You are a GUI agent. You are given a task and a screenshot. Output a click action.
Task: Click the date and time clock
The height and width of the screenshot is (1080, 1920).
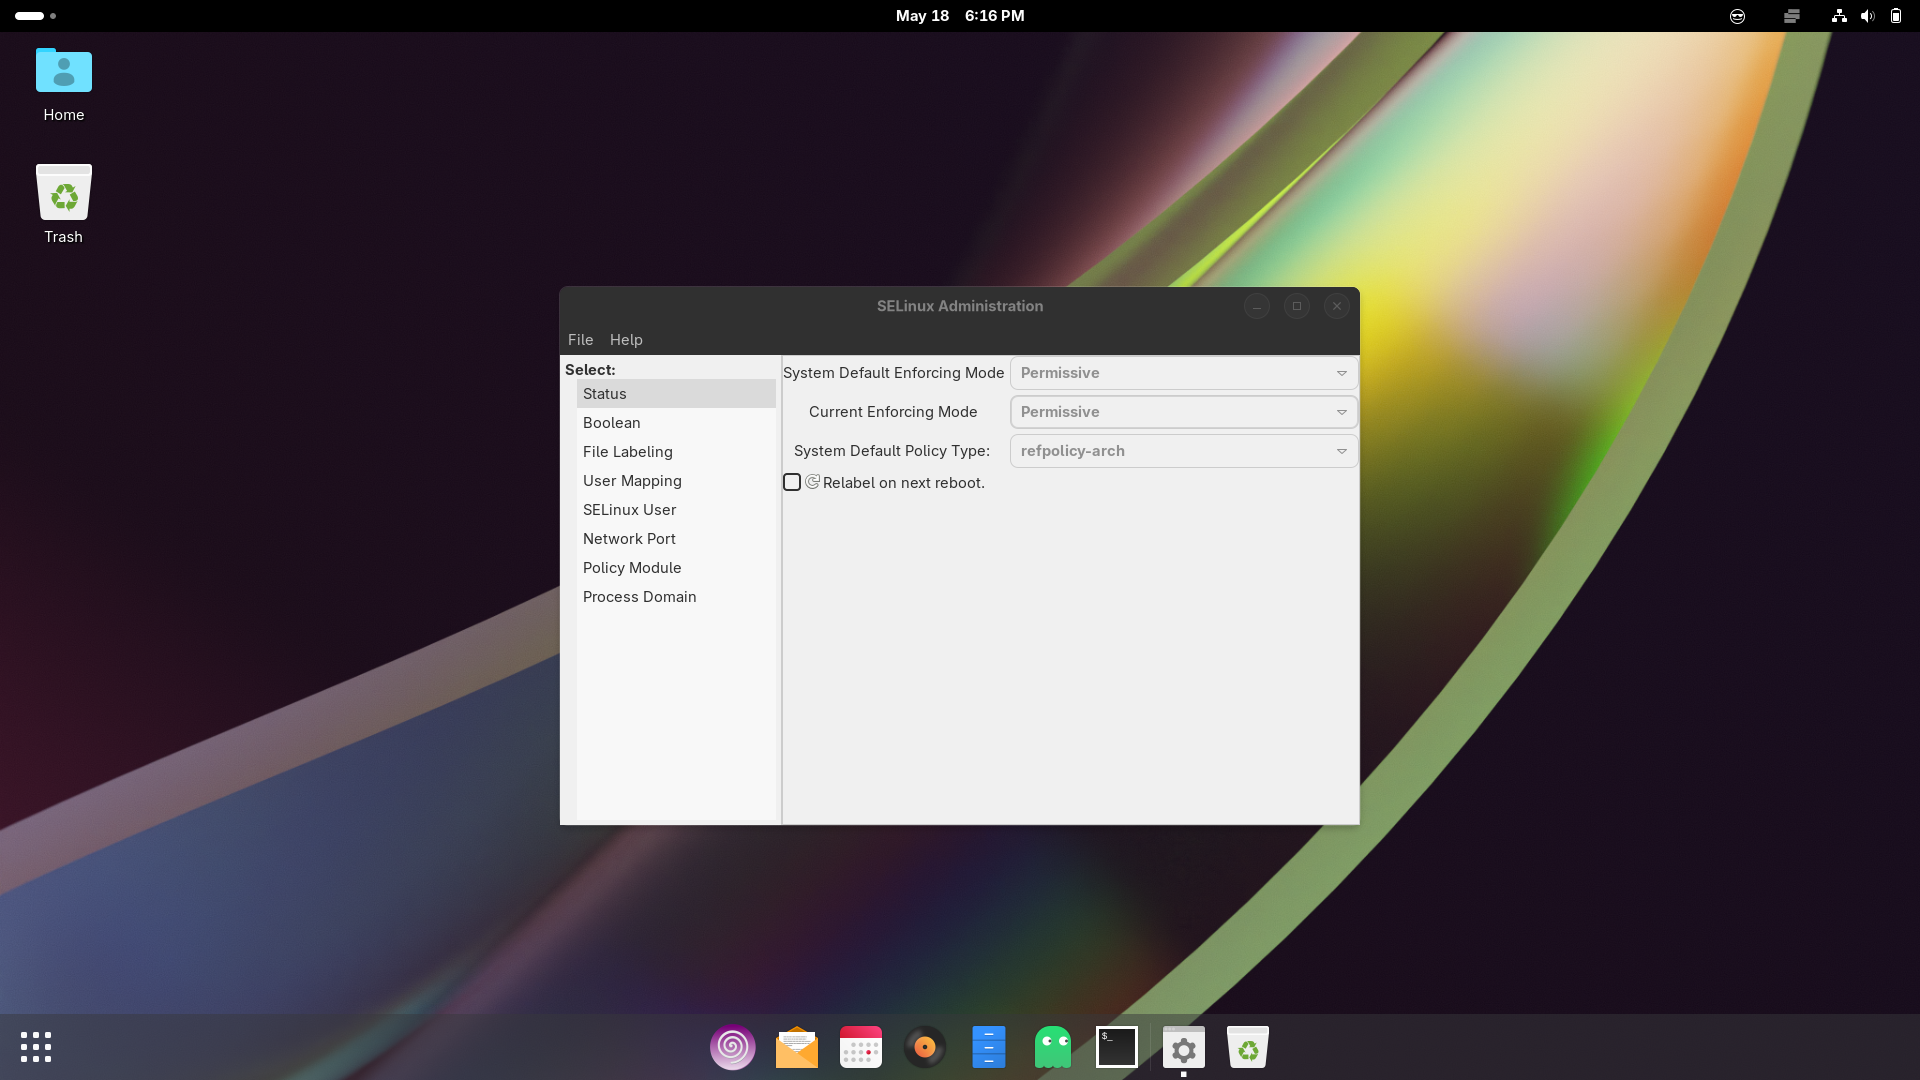click(960, 16)
